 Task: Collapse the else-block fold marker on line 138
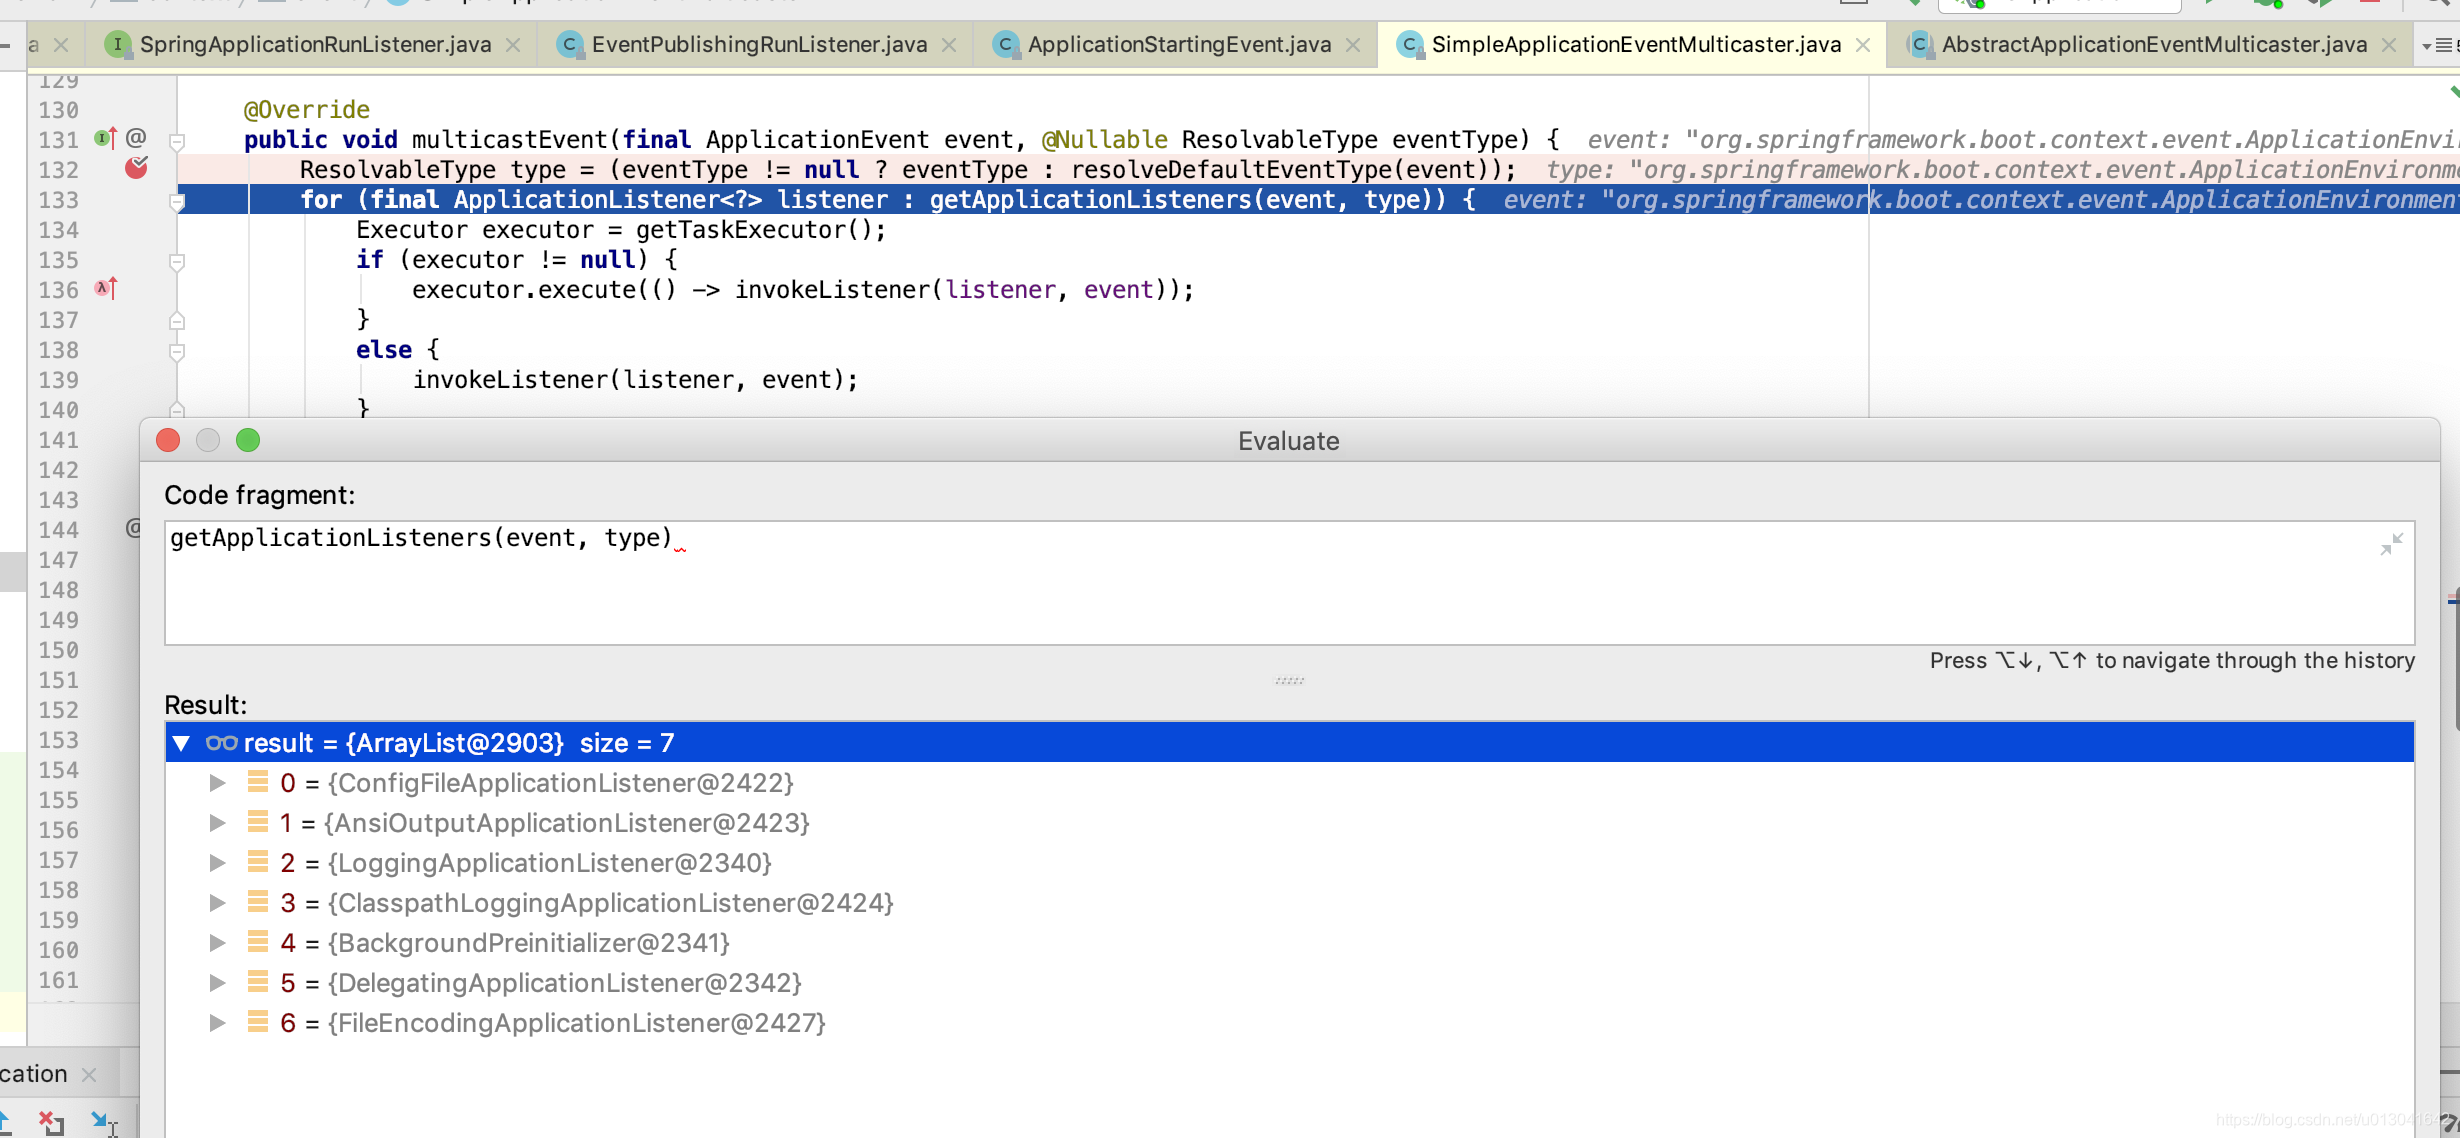177,351
